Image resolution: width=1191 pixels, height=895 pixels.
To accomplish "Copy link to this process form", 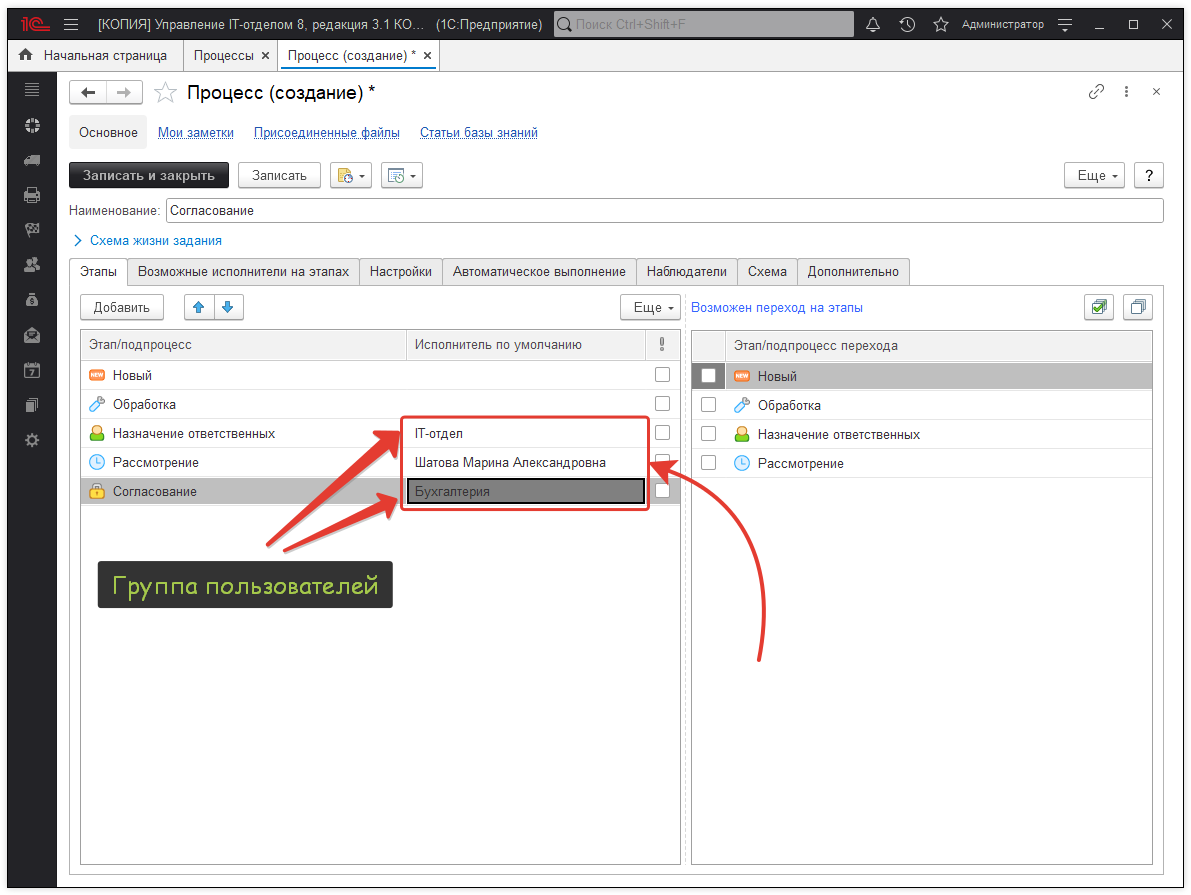I will 1096,92.
